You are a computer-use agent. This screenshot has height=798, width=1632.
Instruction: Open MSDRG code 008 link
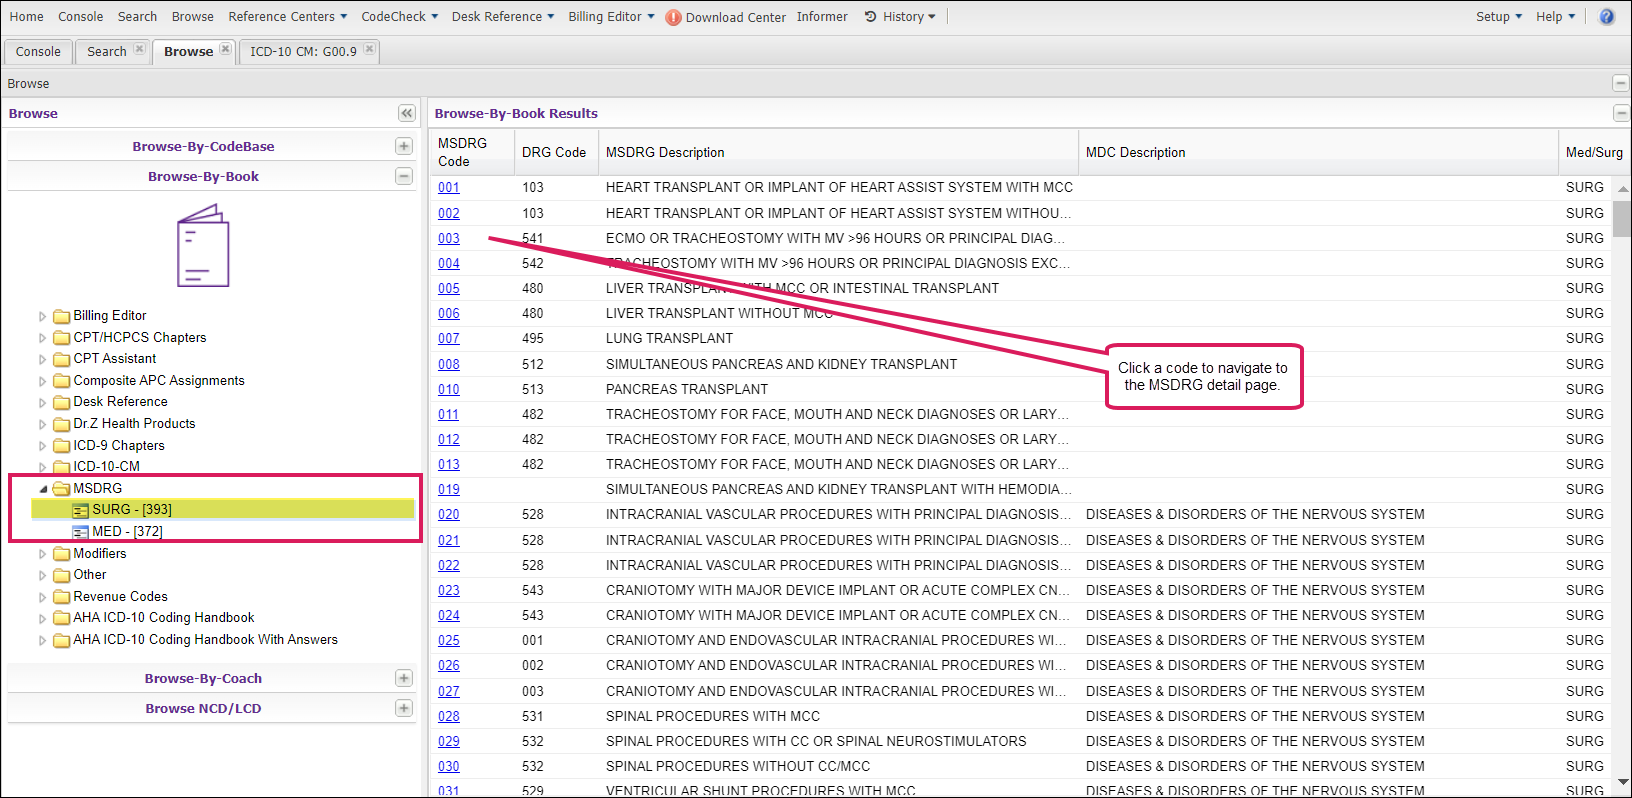tap(449, 364)
